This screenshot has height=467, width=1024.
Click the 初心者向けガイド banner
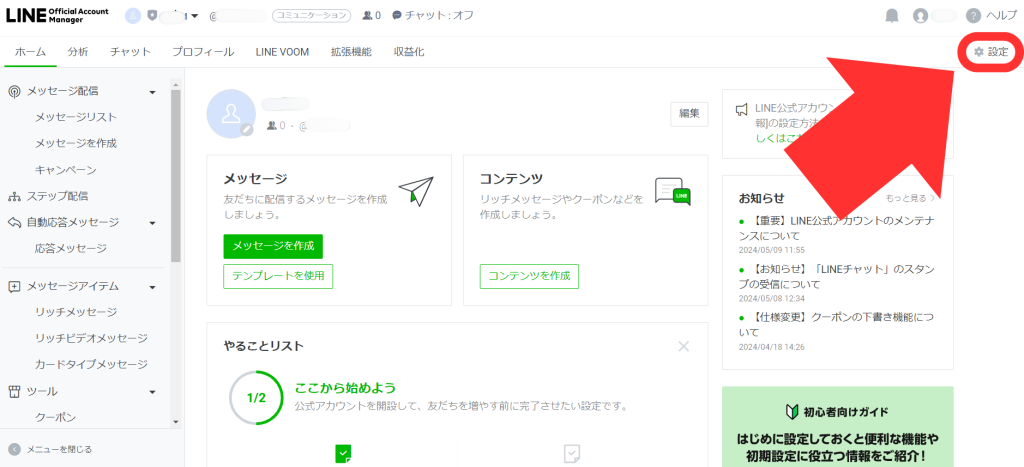pos(837,427)
